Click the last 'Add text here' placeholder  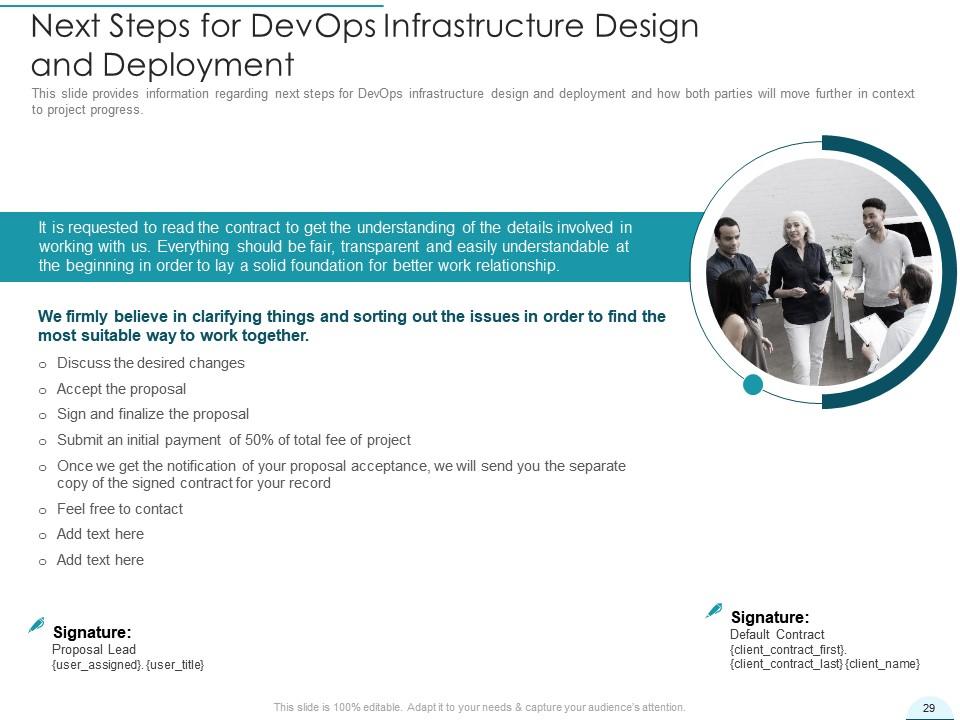100,560
